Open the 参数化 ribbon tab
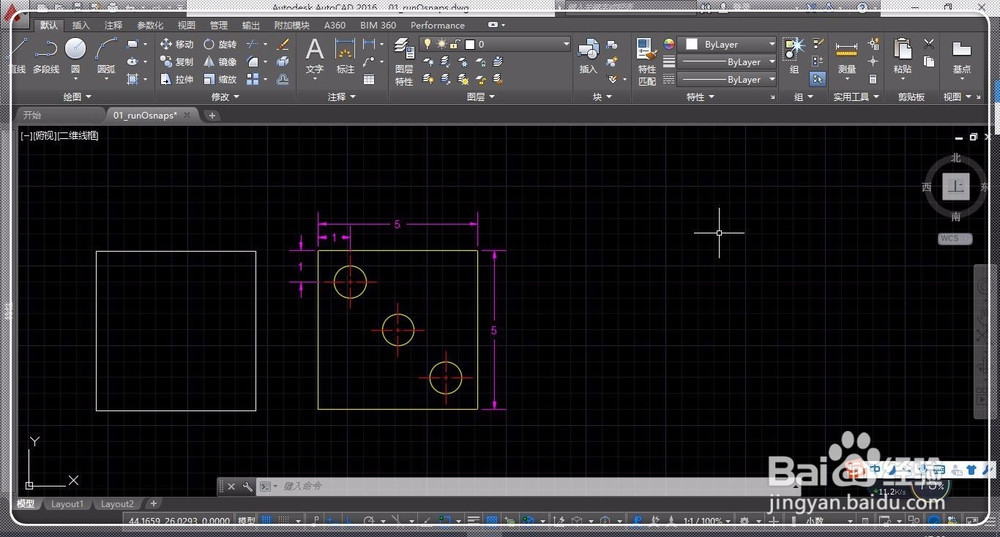The width and height of the screenshot is (1000, 537). pyautogui.click(x=150, y=26)
